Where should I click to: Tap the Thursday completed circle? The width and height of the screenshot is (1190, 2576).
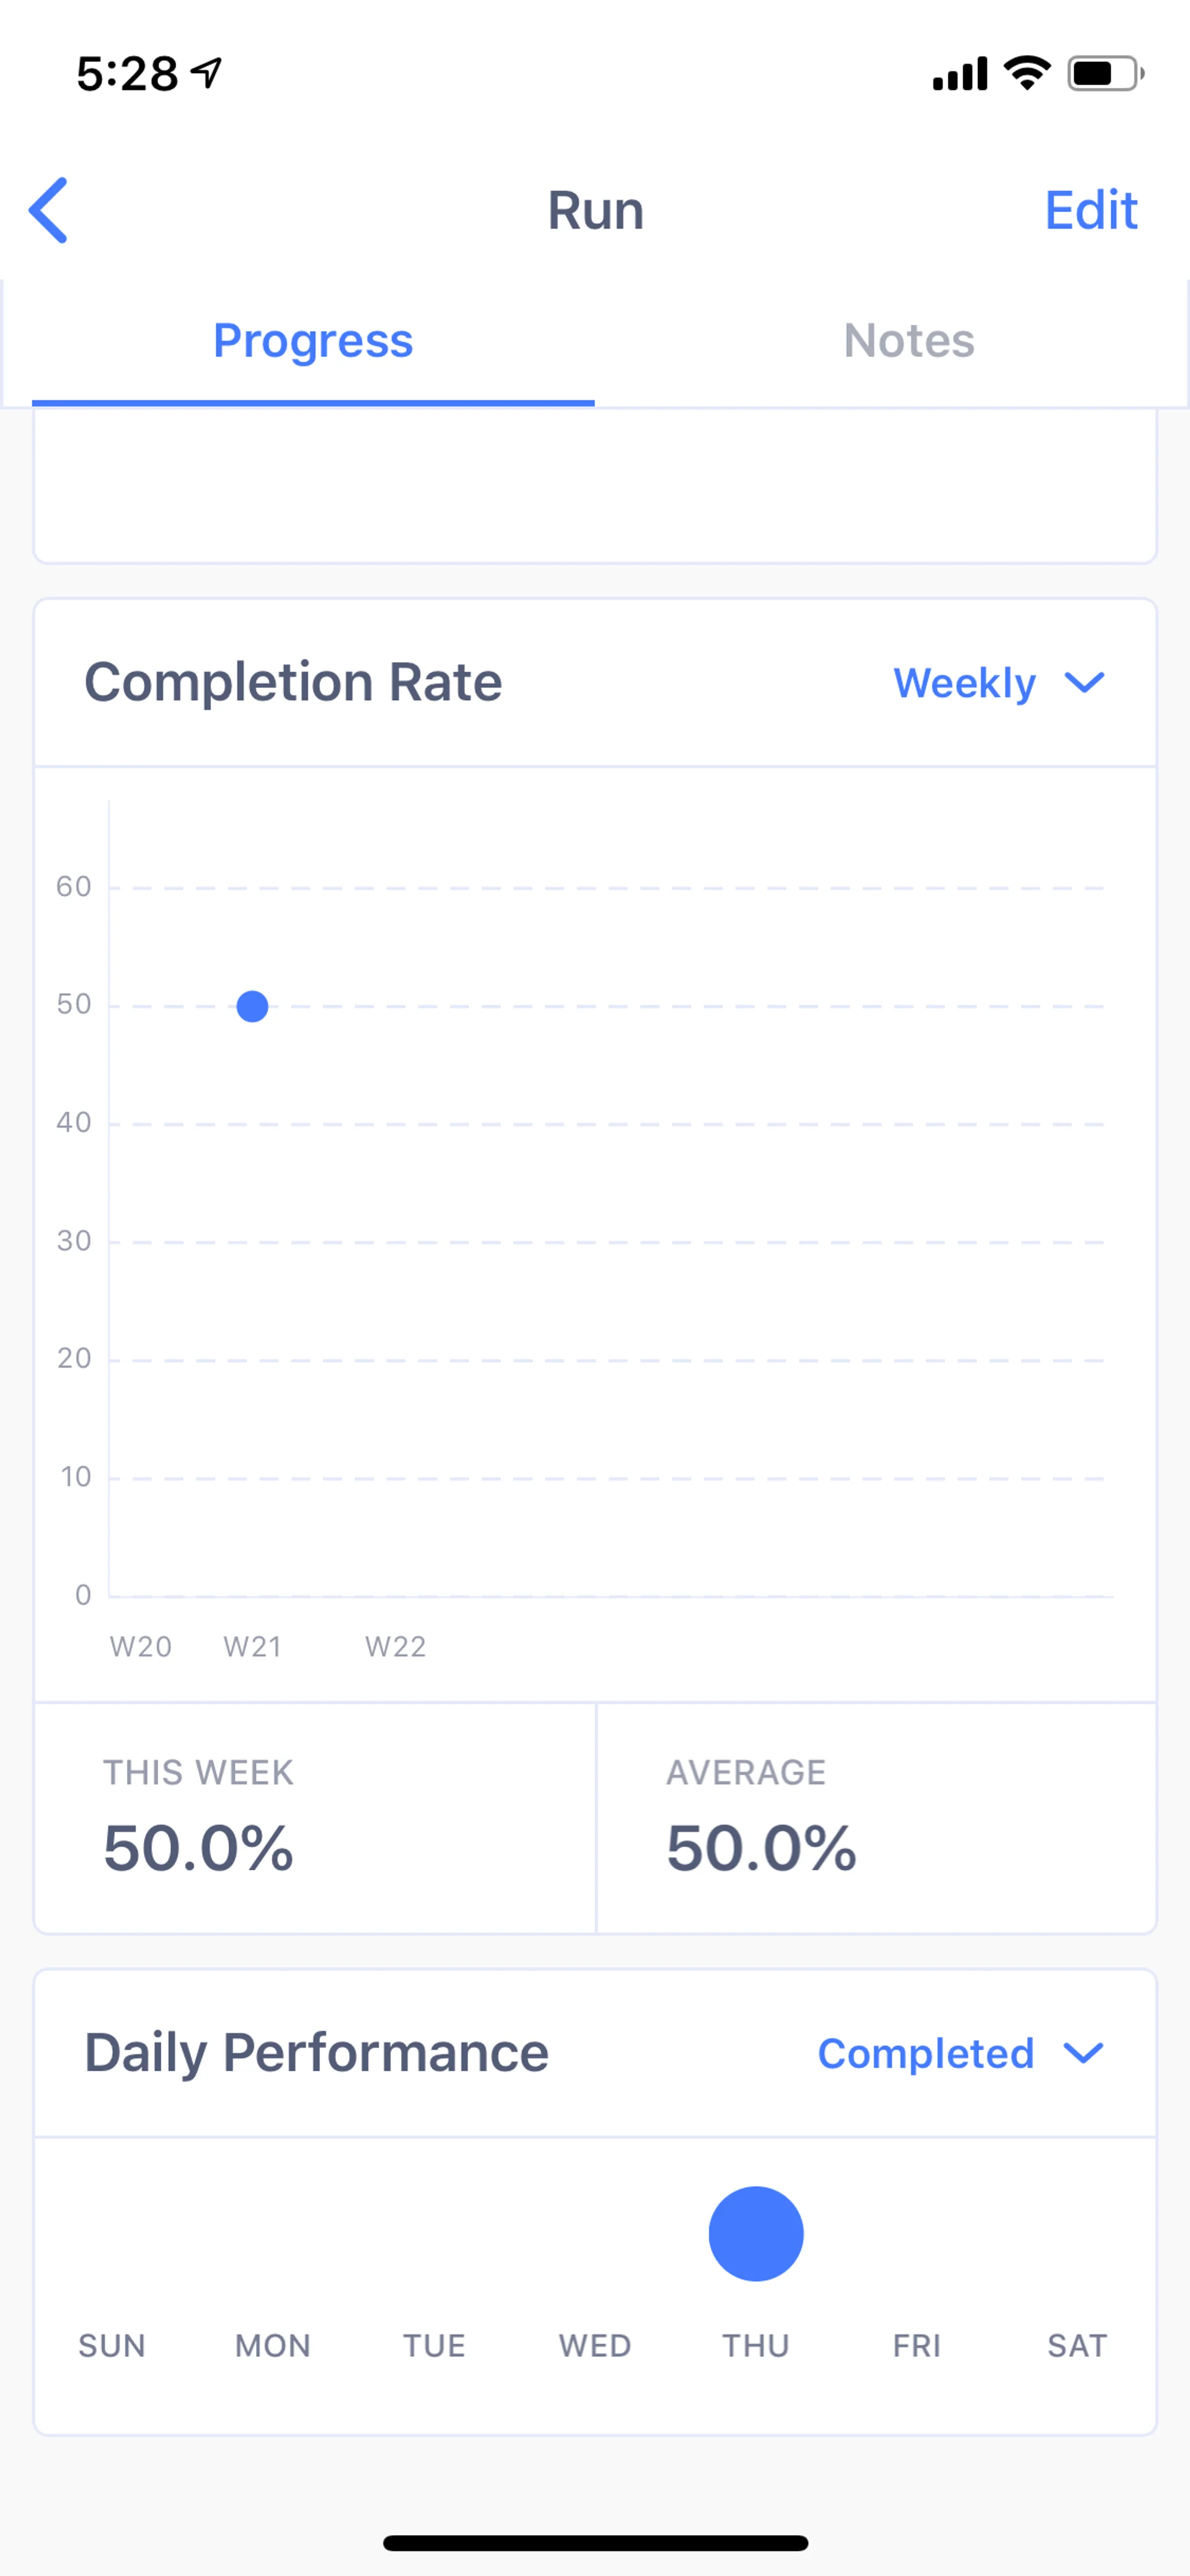tap(756, 2233)
